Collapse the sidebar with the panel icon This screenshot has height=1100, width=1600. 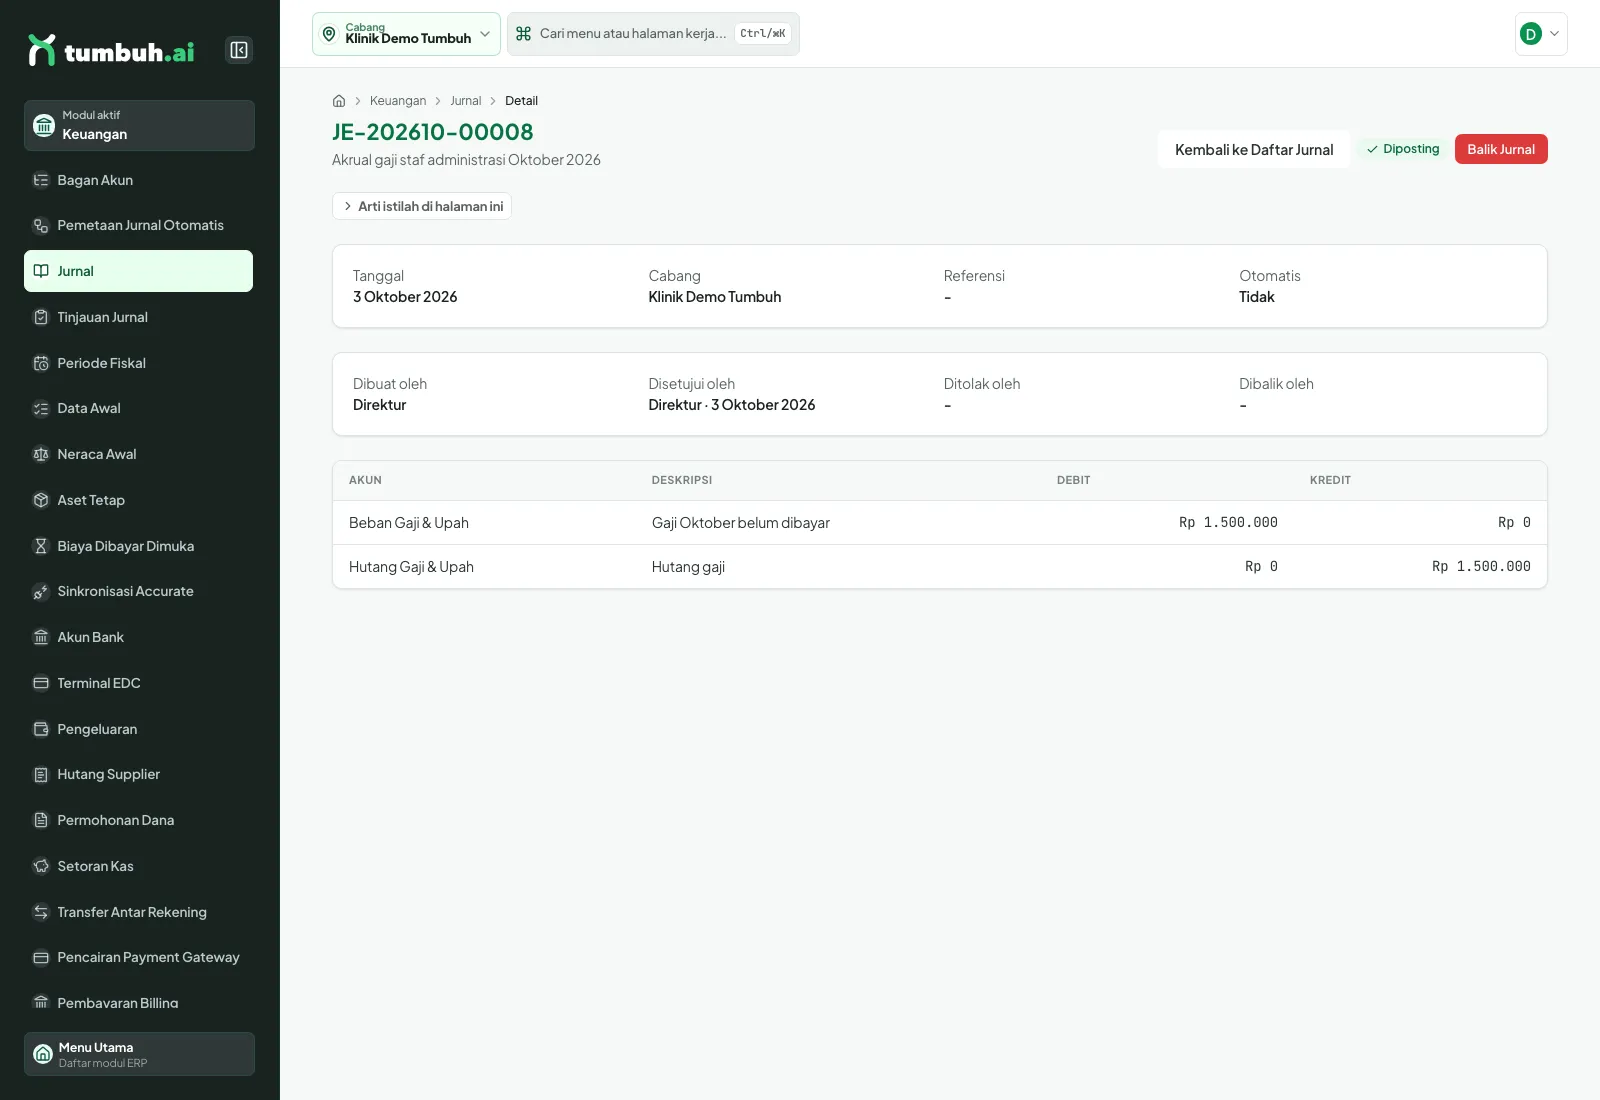pyautogui.click(x=239, y=50)
